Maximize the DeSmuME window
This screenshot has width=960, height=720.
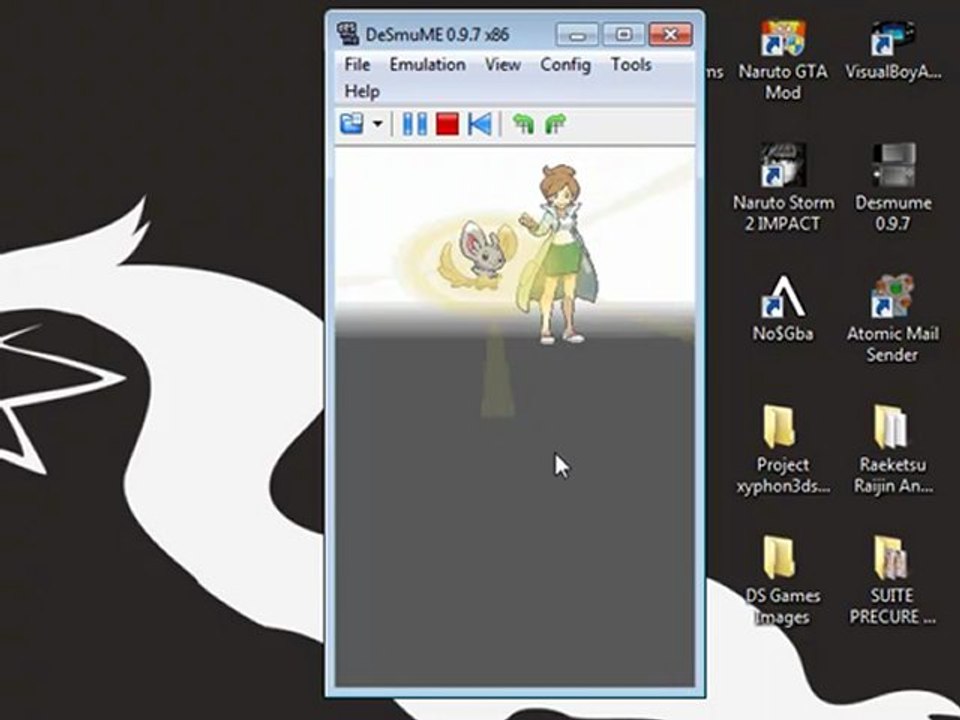(623, 35)
